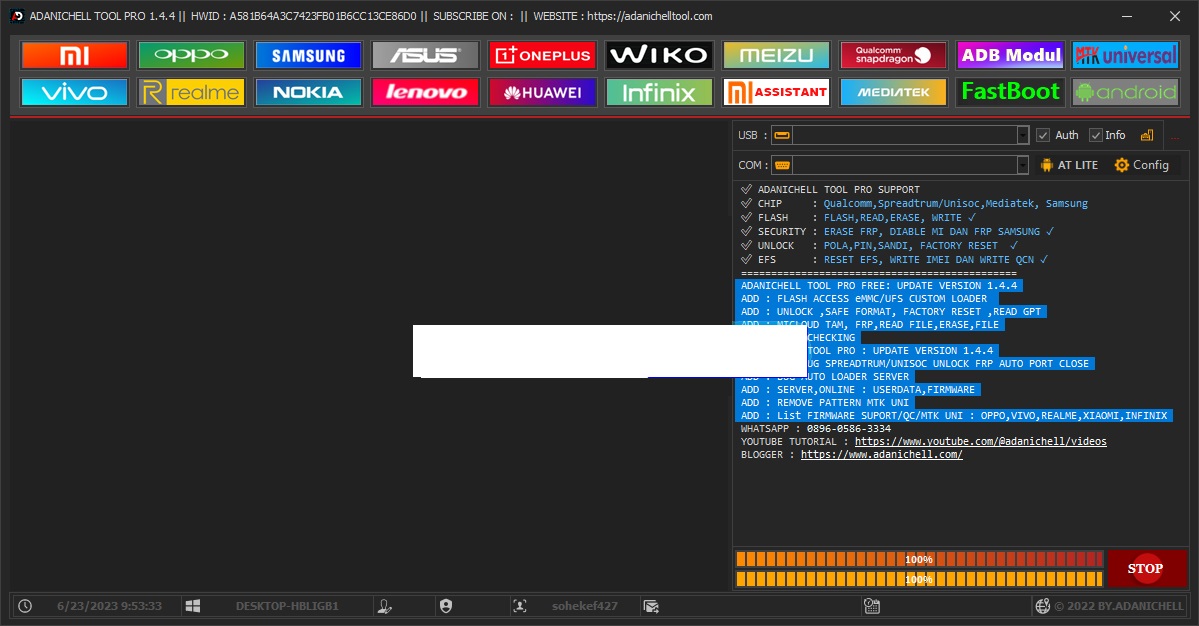Click the date and time 6/23/2023 9:53:33
The height and width of the screenshot is (626, 1199).
coord(109,606)
